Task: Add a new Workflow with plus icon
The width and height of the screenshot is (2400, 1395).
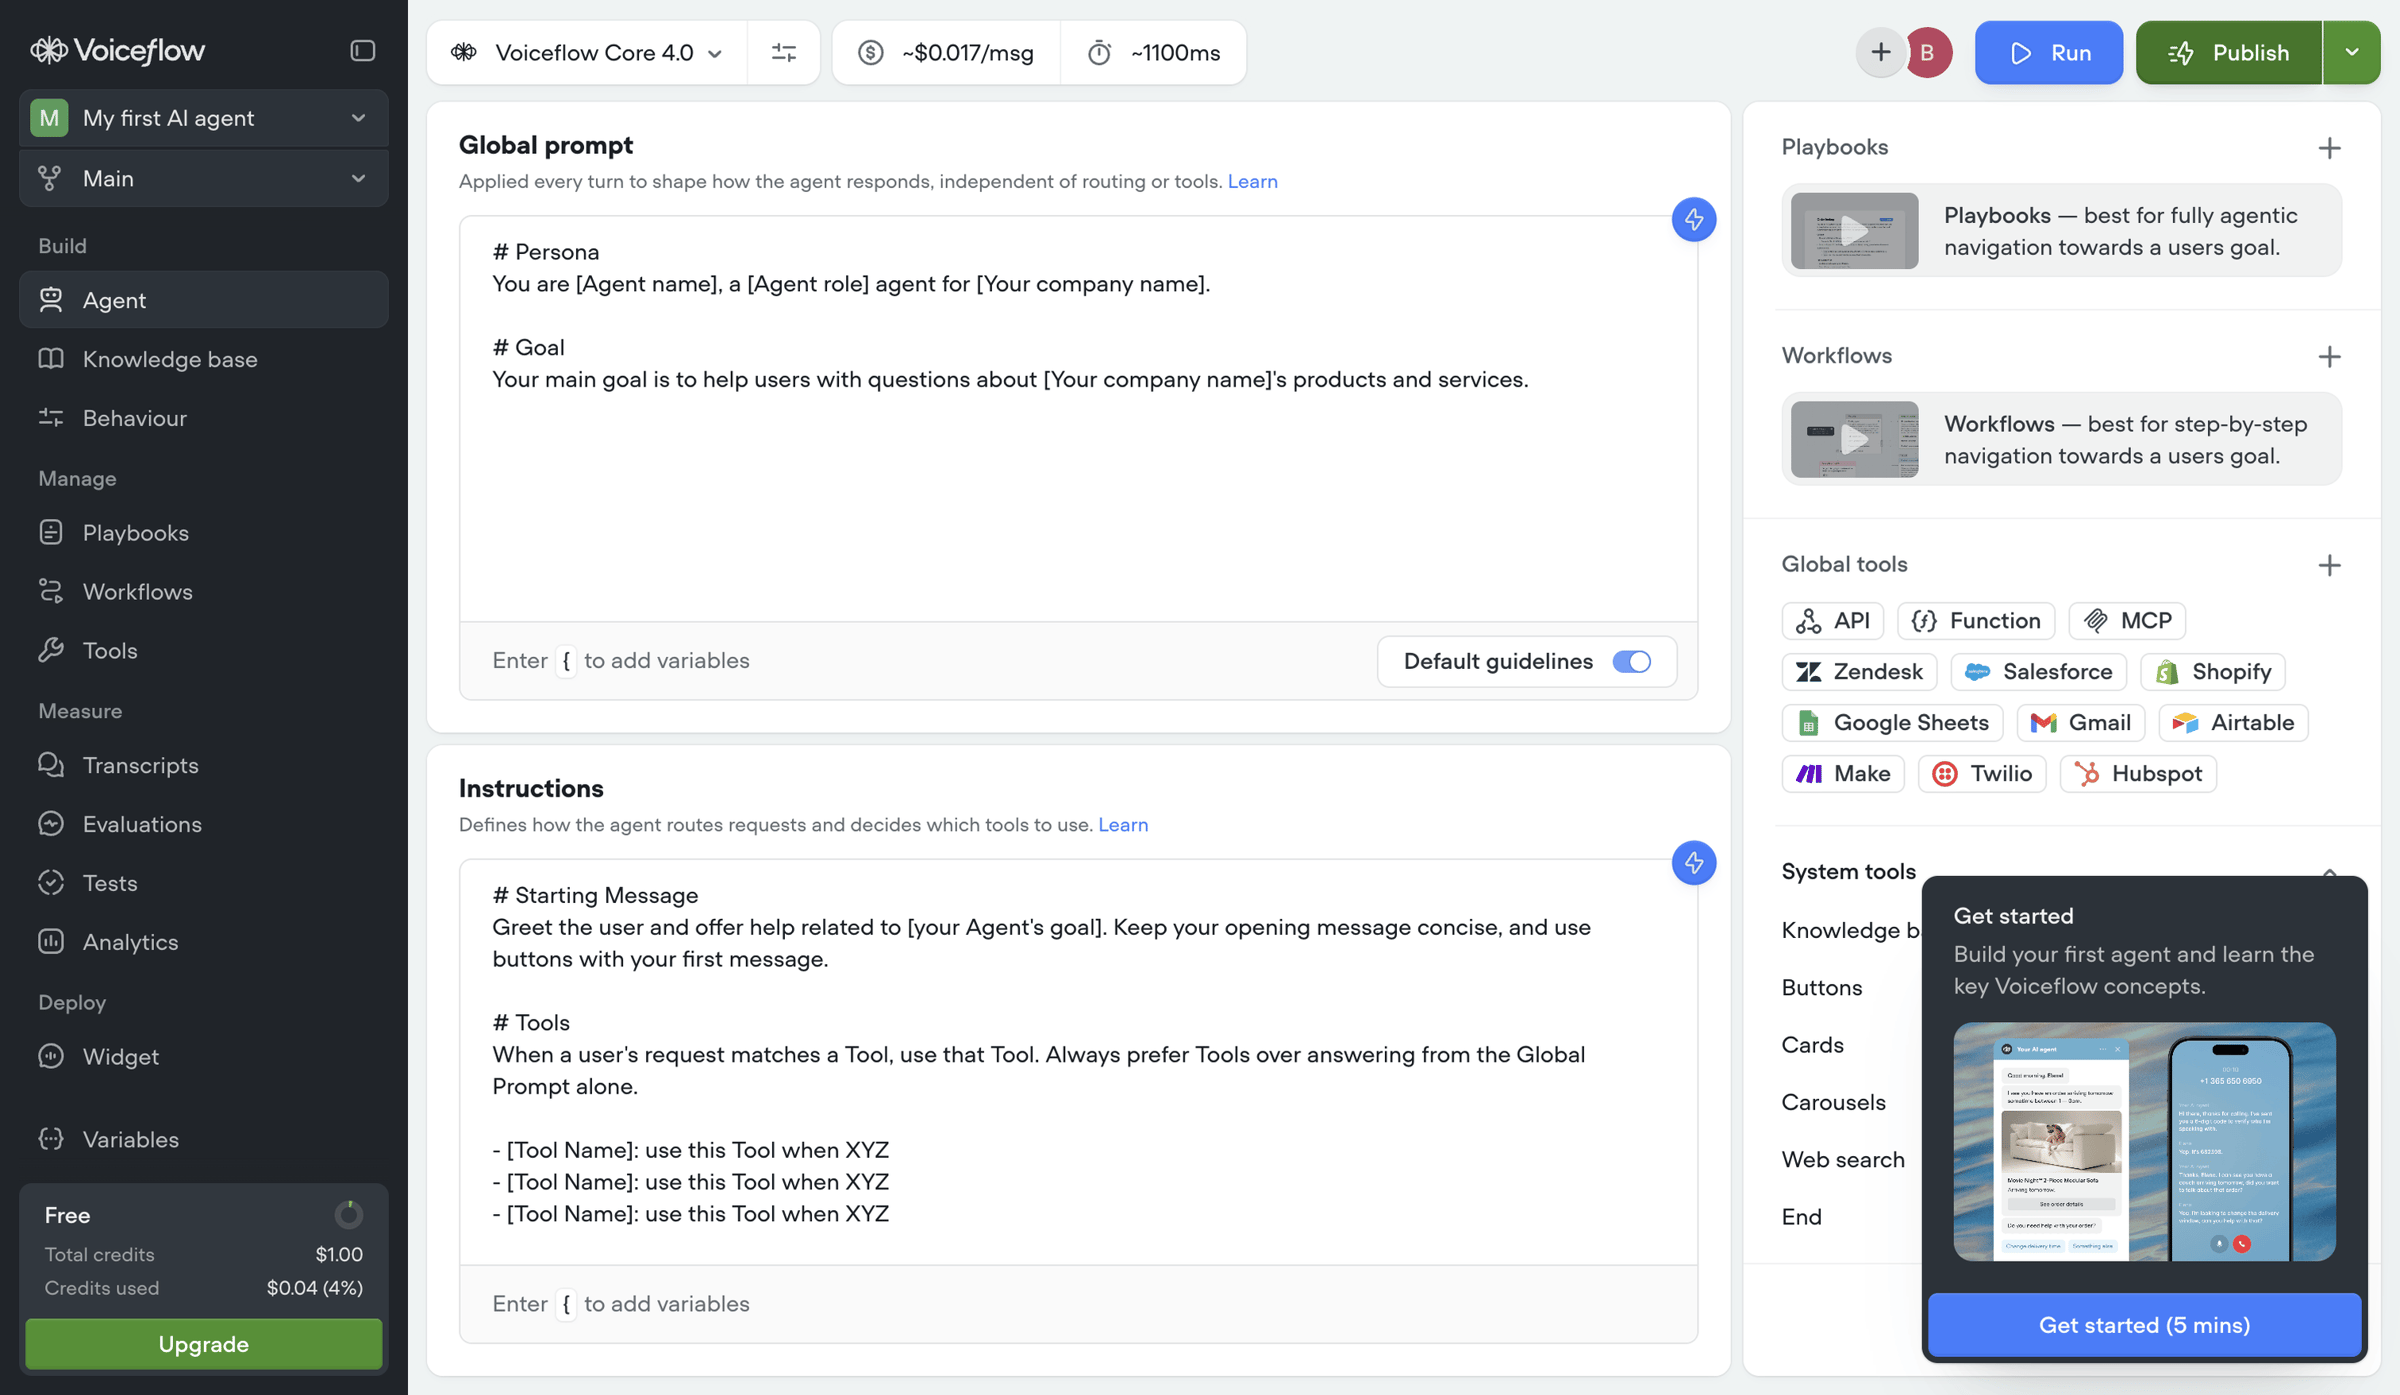Action: (x=2329, y=356)
